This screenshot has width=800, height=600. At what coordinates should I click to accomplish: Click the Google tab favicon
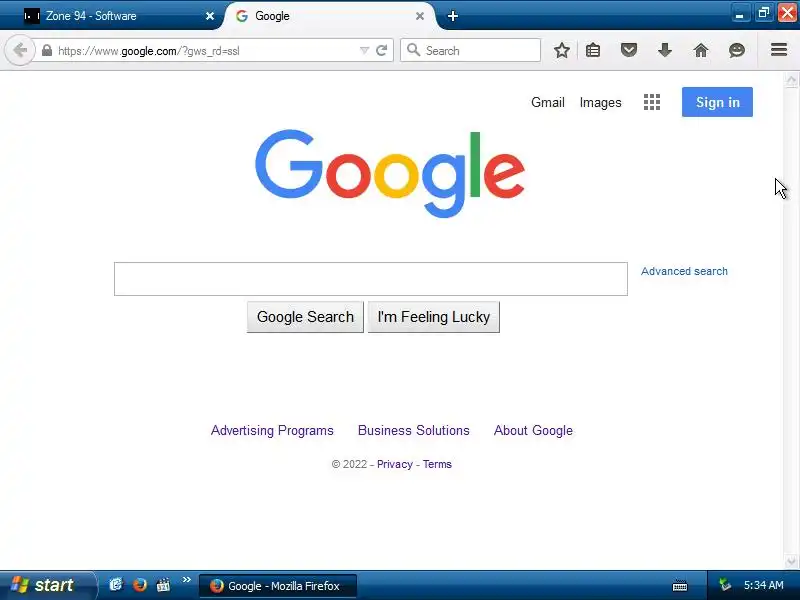[x=242, y=16]
